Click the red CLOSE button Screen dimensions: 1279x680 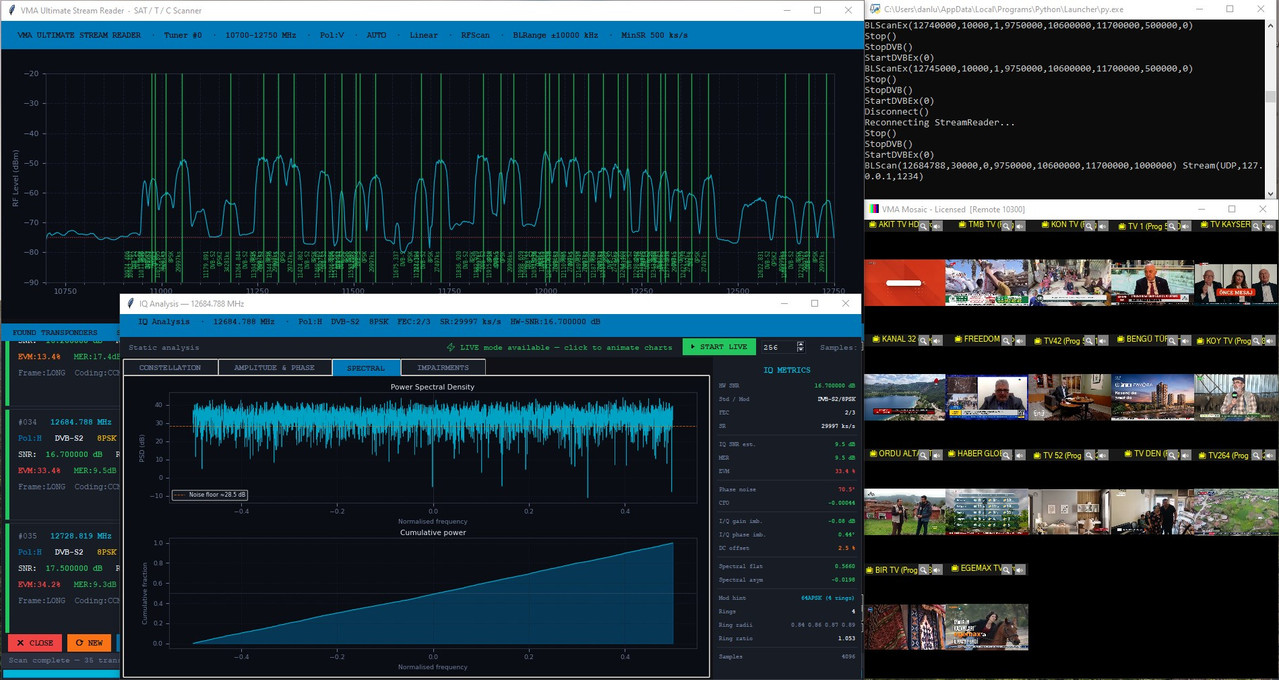tap(35, 643)
